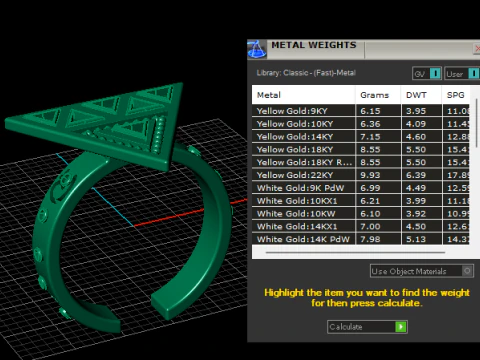
Task: Close the Metal Weights panel
Action: [477, 49]
